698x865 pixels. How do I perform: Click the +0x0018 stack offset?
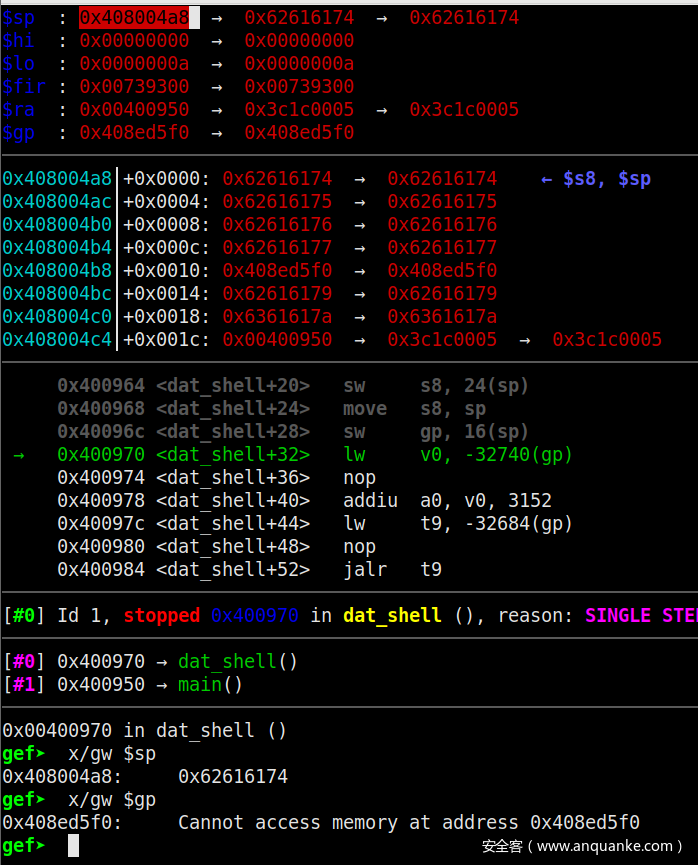(x=166, y=317)
